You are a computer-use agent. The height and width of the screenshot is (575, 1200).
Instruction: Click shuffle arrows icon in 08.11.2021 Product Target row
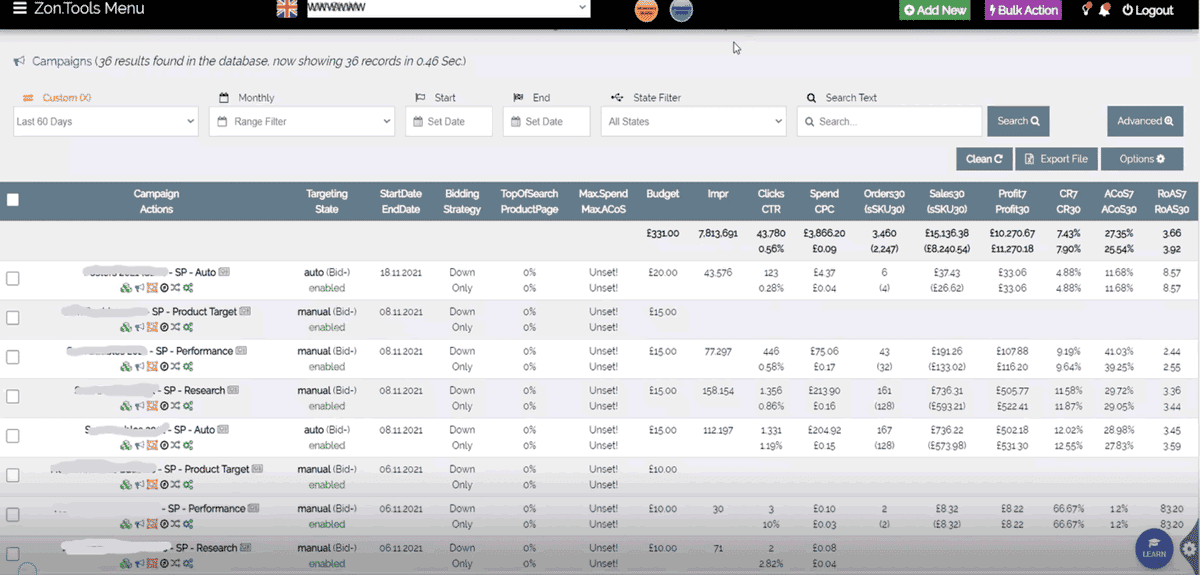175,327
